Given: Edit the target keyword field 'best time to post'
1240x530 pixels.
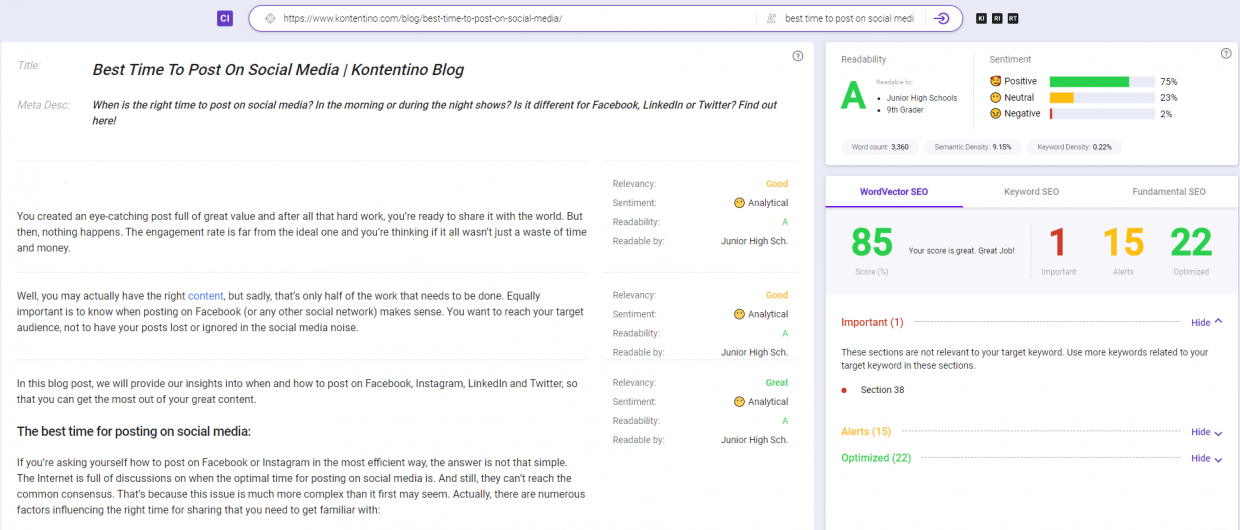Looking at the screenshot, I should point(850,18).
